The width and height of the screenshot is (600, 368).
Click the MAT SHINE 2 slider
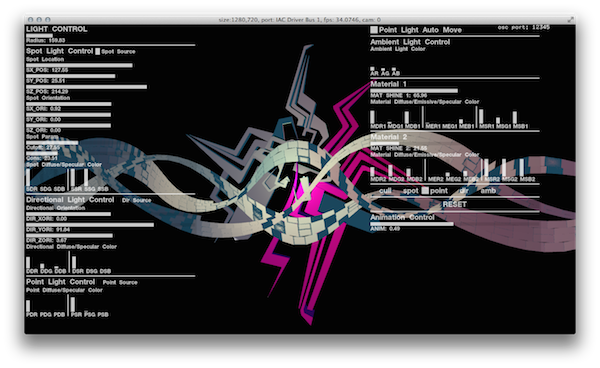click(385, 143)
